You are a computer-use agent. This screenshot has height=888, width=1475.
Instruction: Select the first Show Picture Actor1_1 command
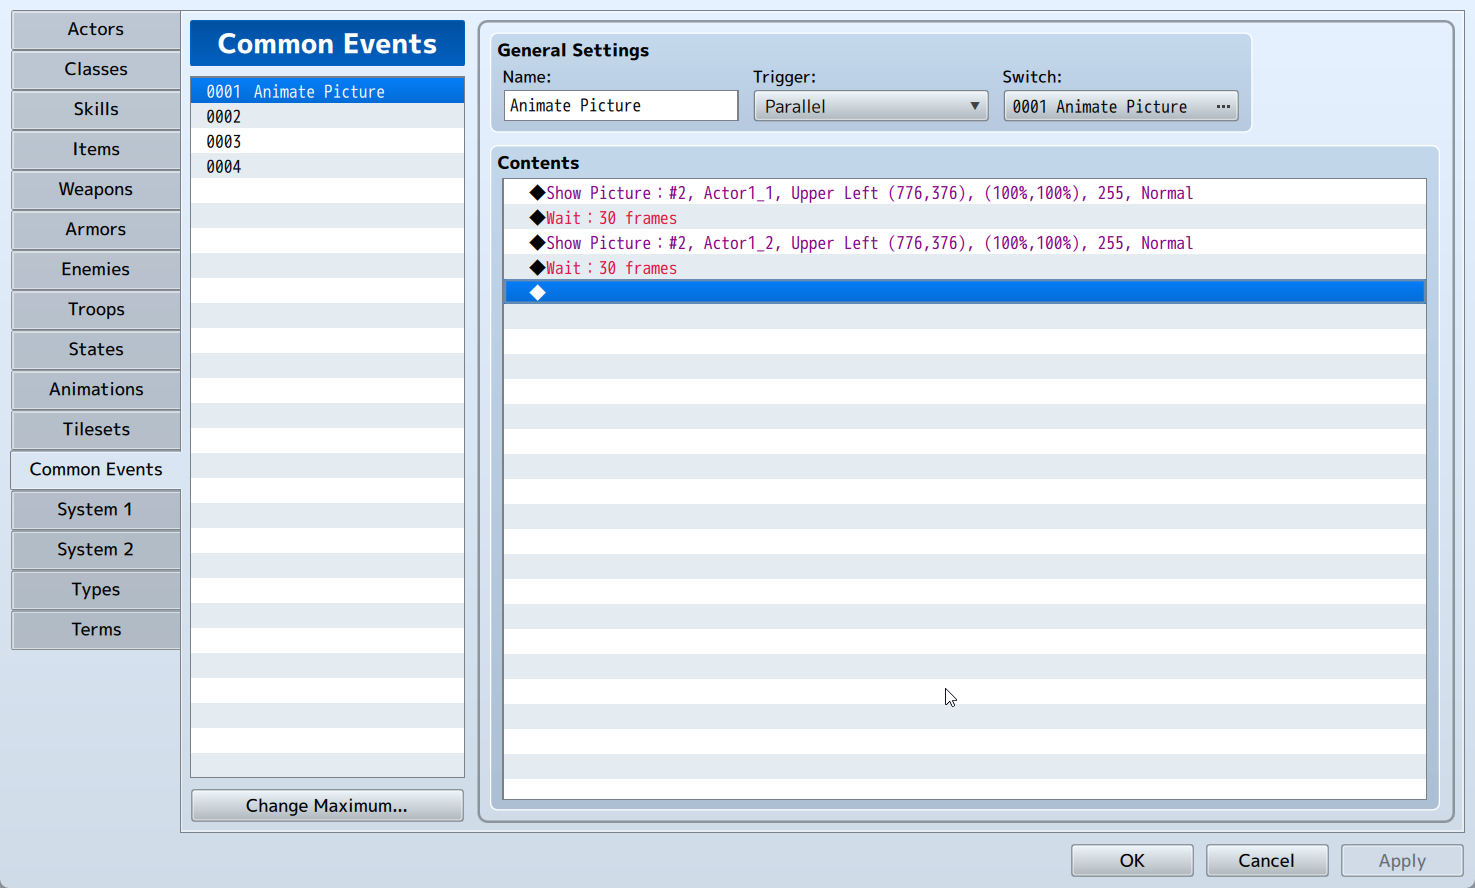click(x=964, y=193)
